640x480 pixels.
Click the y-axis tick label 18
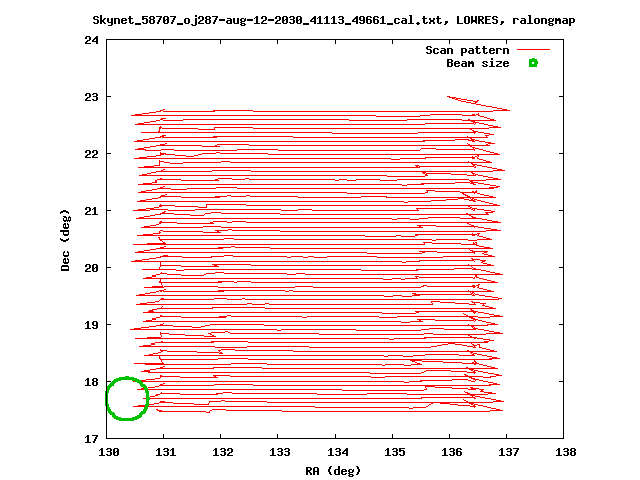coord(91,382)
